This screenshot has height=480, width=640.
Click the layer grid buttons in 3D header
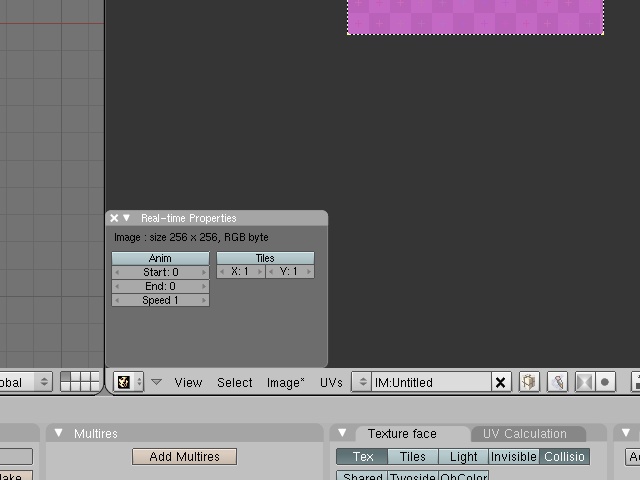(x=80, y=382)
